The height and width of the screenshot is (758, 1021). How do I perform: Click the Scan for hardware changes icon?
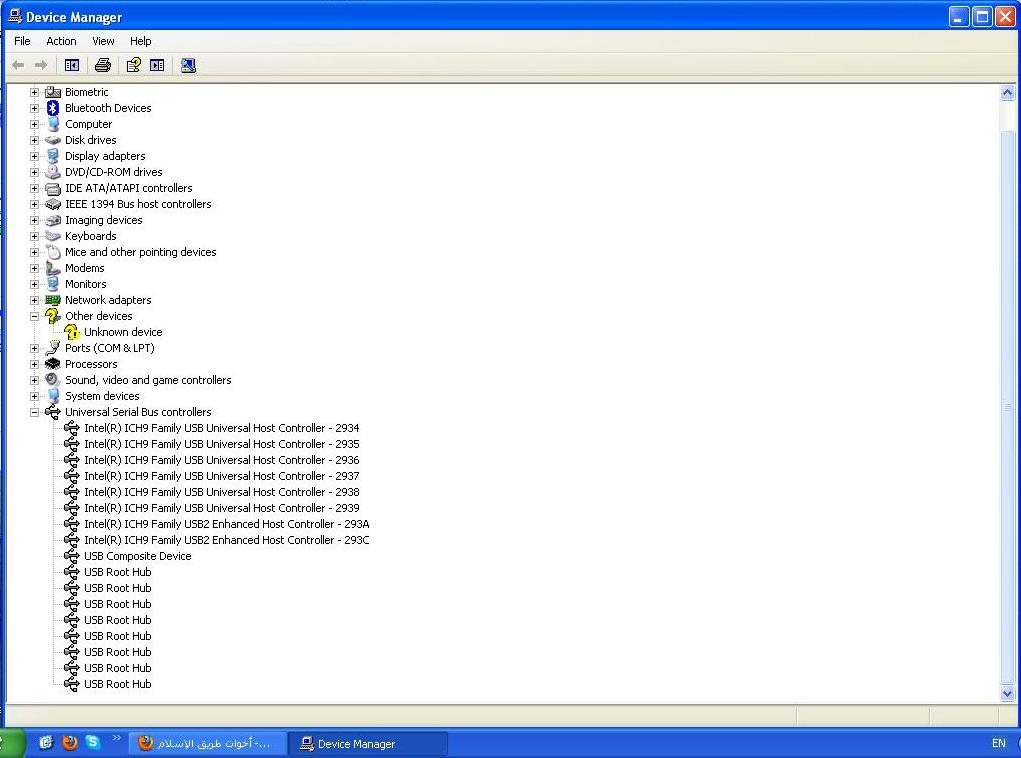click(188, 65)
